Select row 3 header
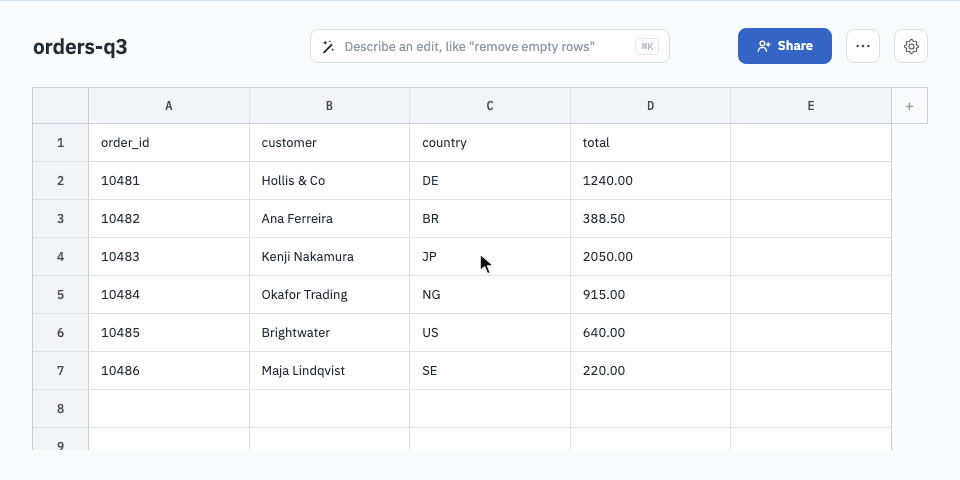 tap(61, 219)
